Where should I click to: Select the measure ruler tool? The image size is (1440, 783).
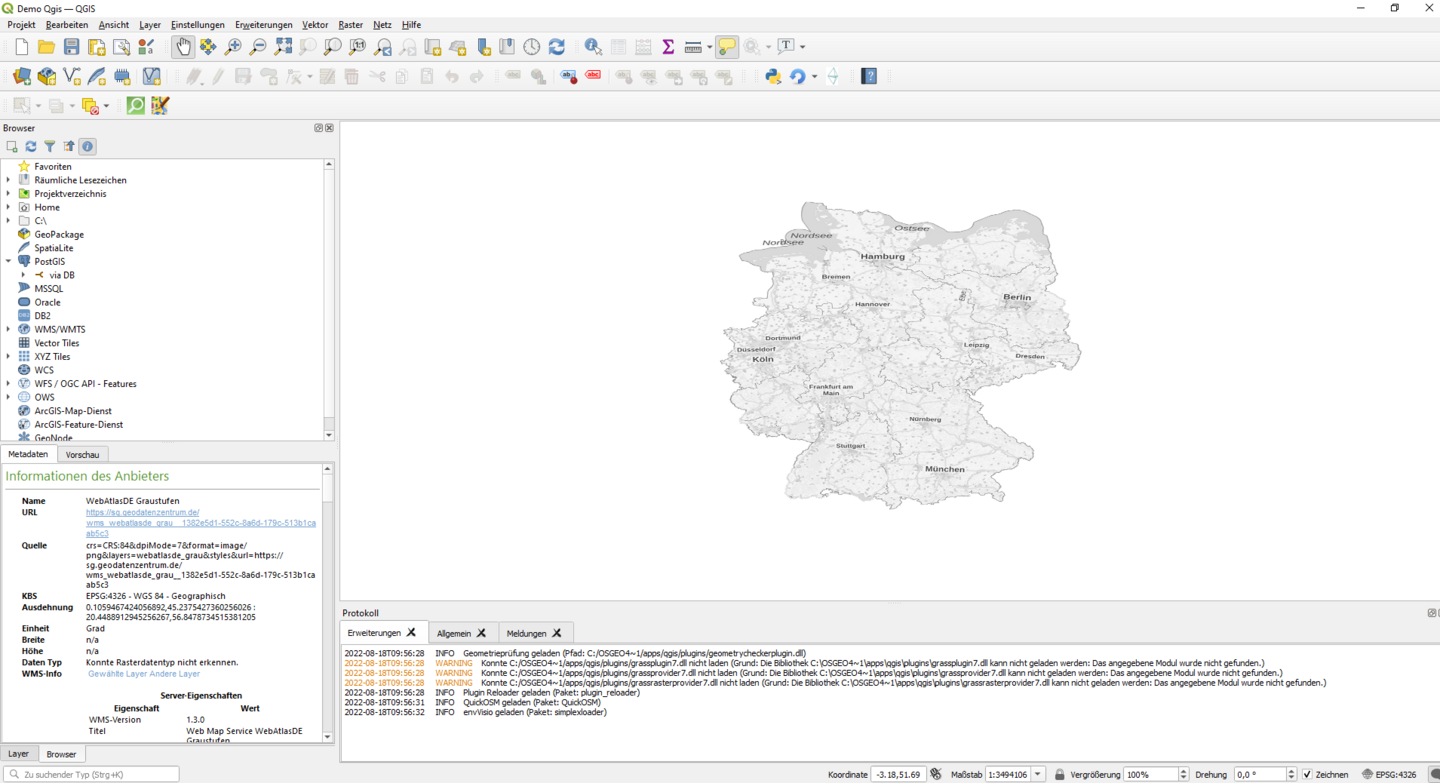point(693,47)
